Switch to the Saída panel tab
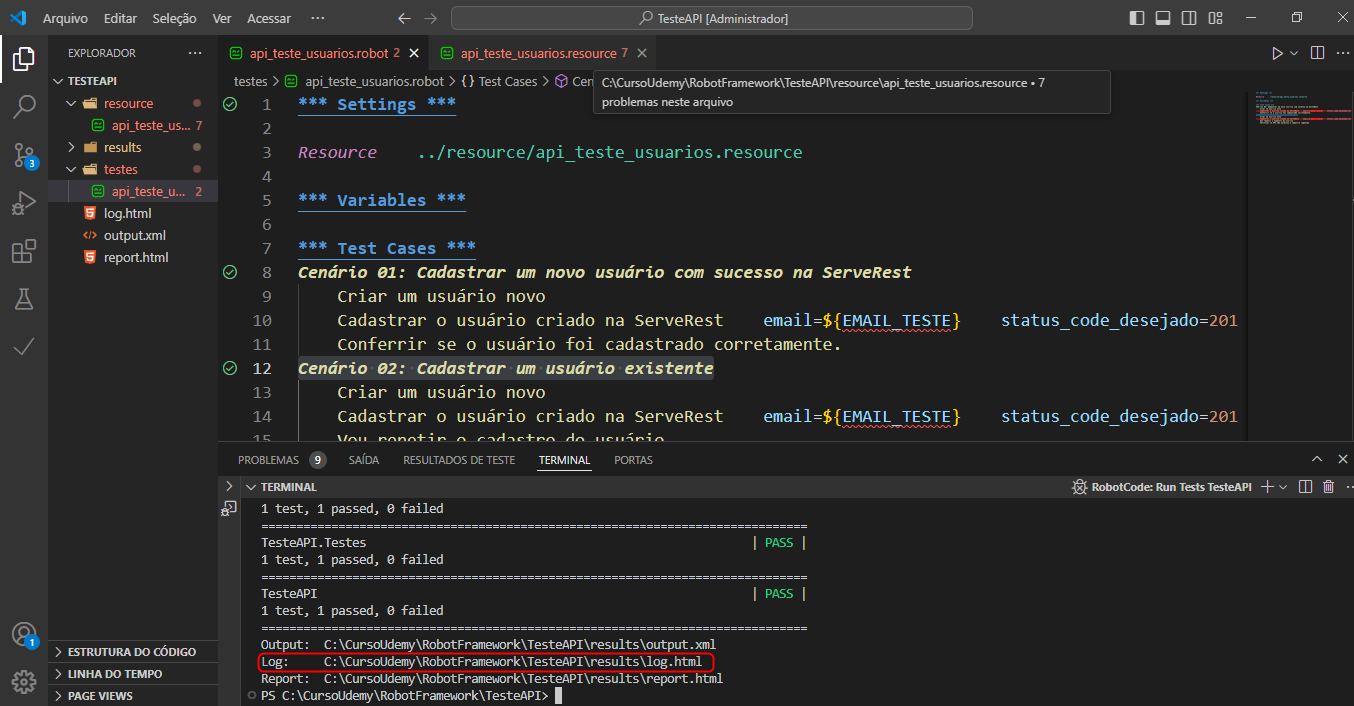 tap(364, 460)
